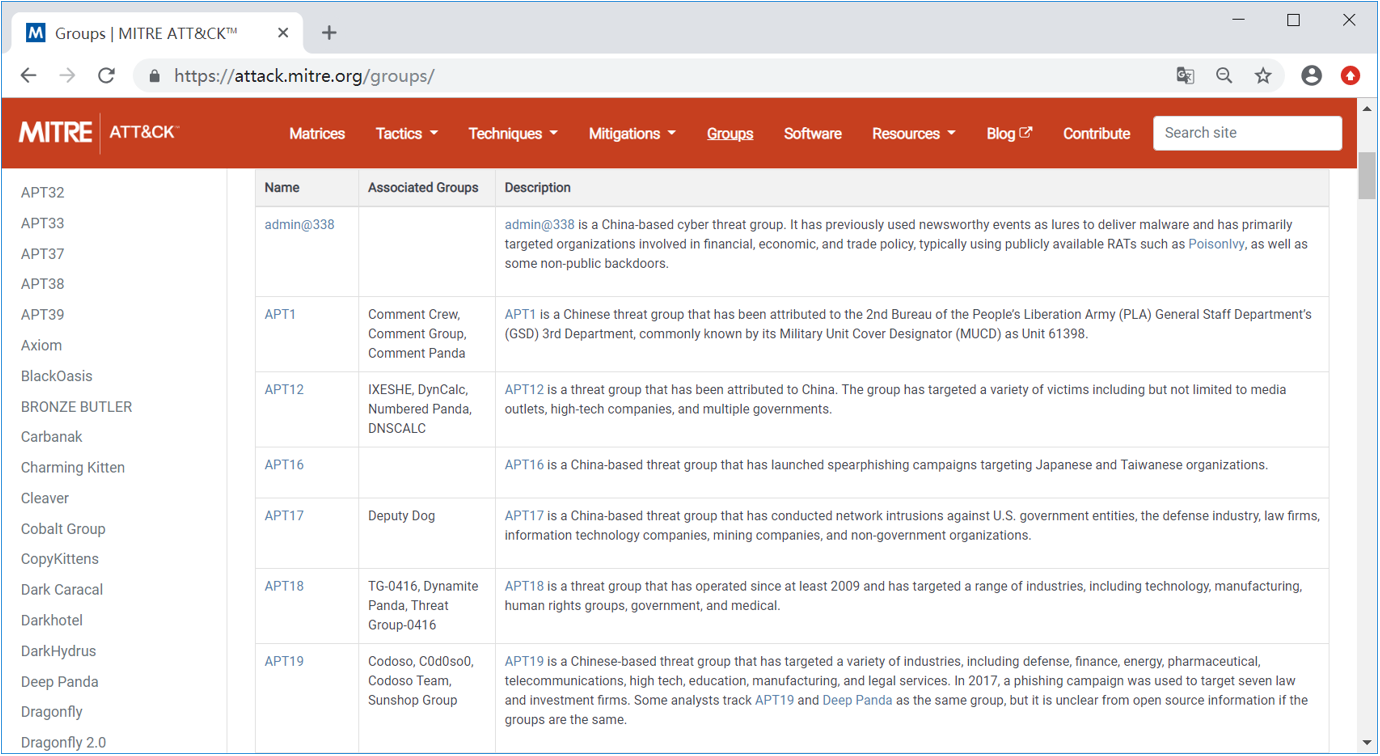Click the scrollbar up arrow

(x=1367, y=107)
